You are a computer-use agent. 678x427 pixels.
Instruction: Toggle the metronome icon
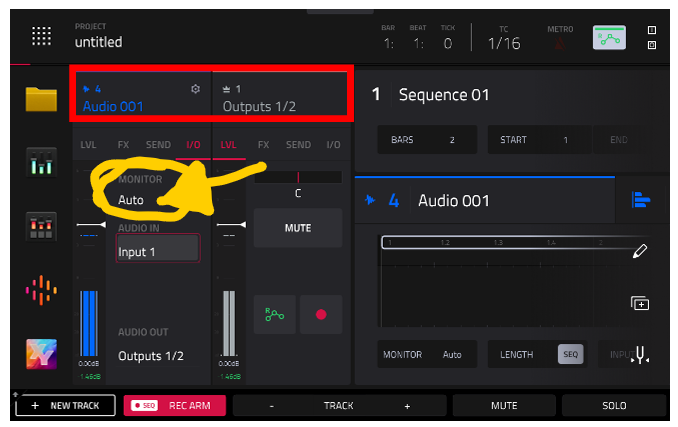click(x=560, y=43)
